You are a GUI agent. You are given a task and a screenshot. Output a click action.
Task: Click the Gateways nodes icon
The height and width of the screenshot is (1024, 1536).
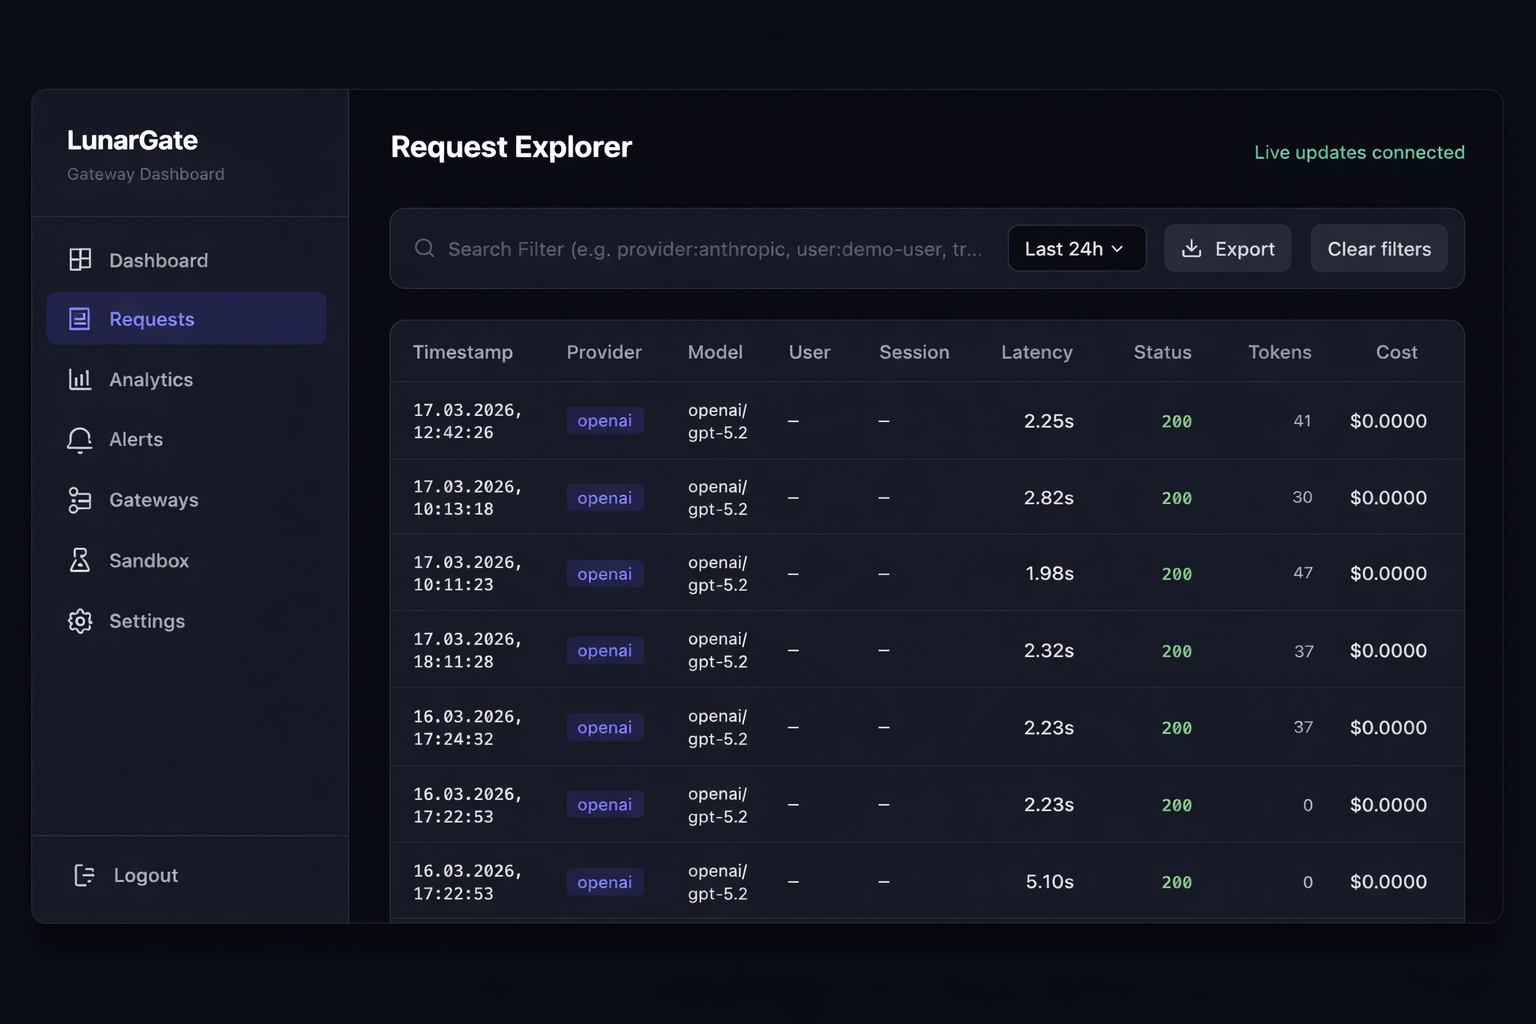[x=80, y=500]
